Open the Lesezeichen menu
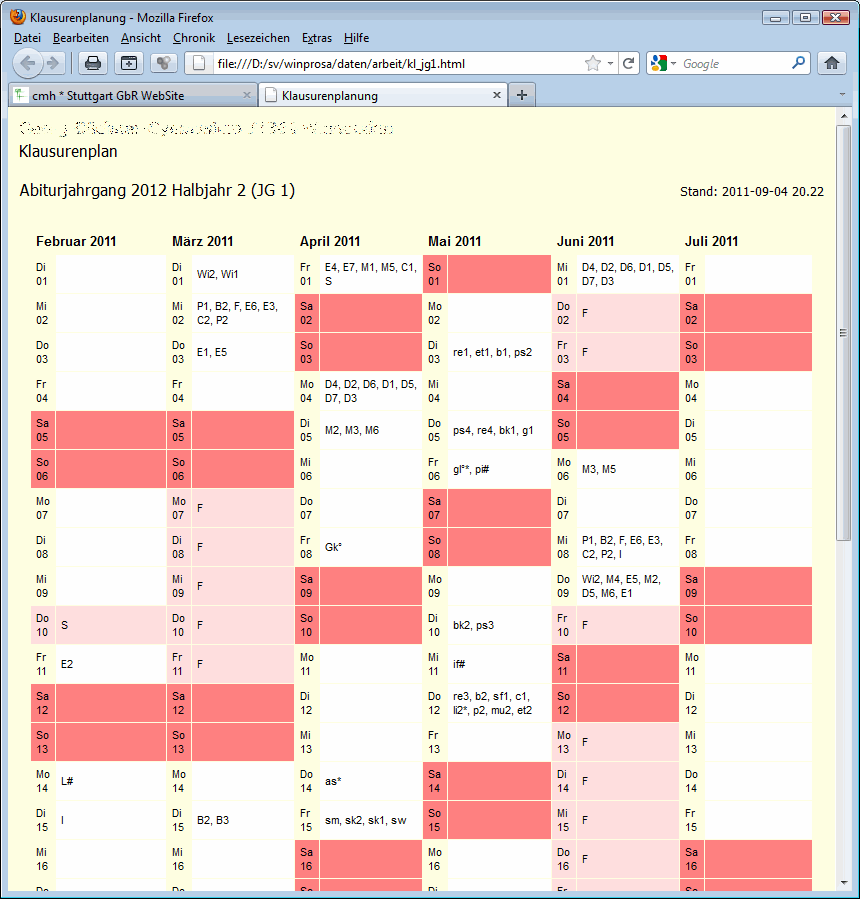 pos(258,38)
